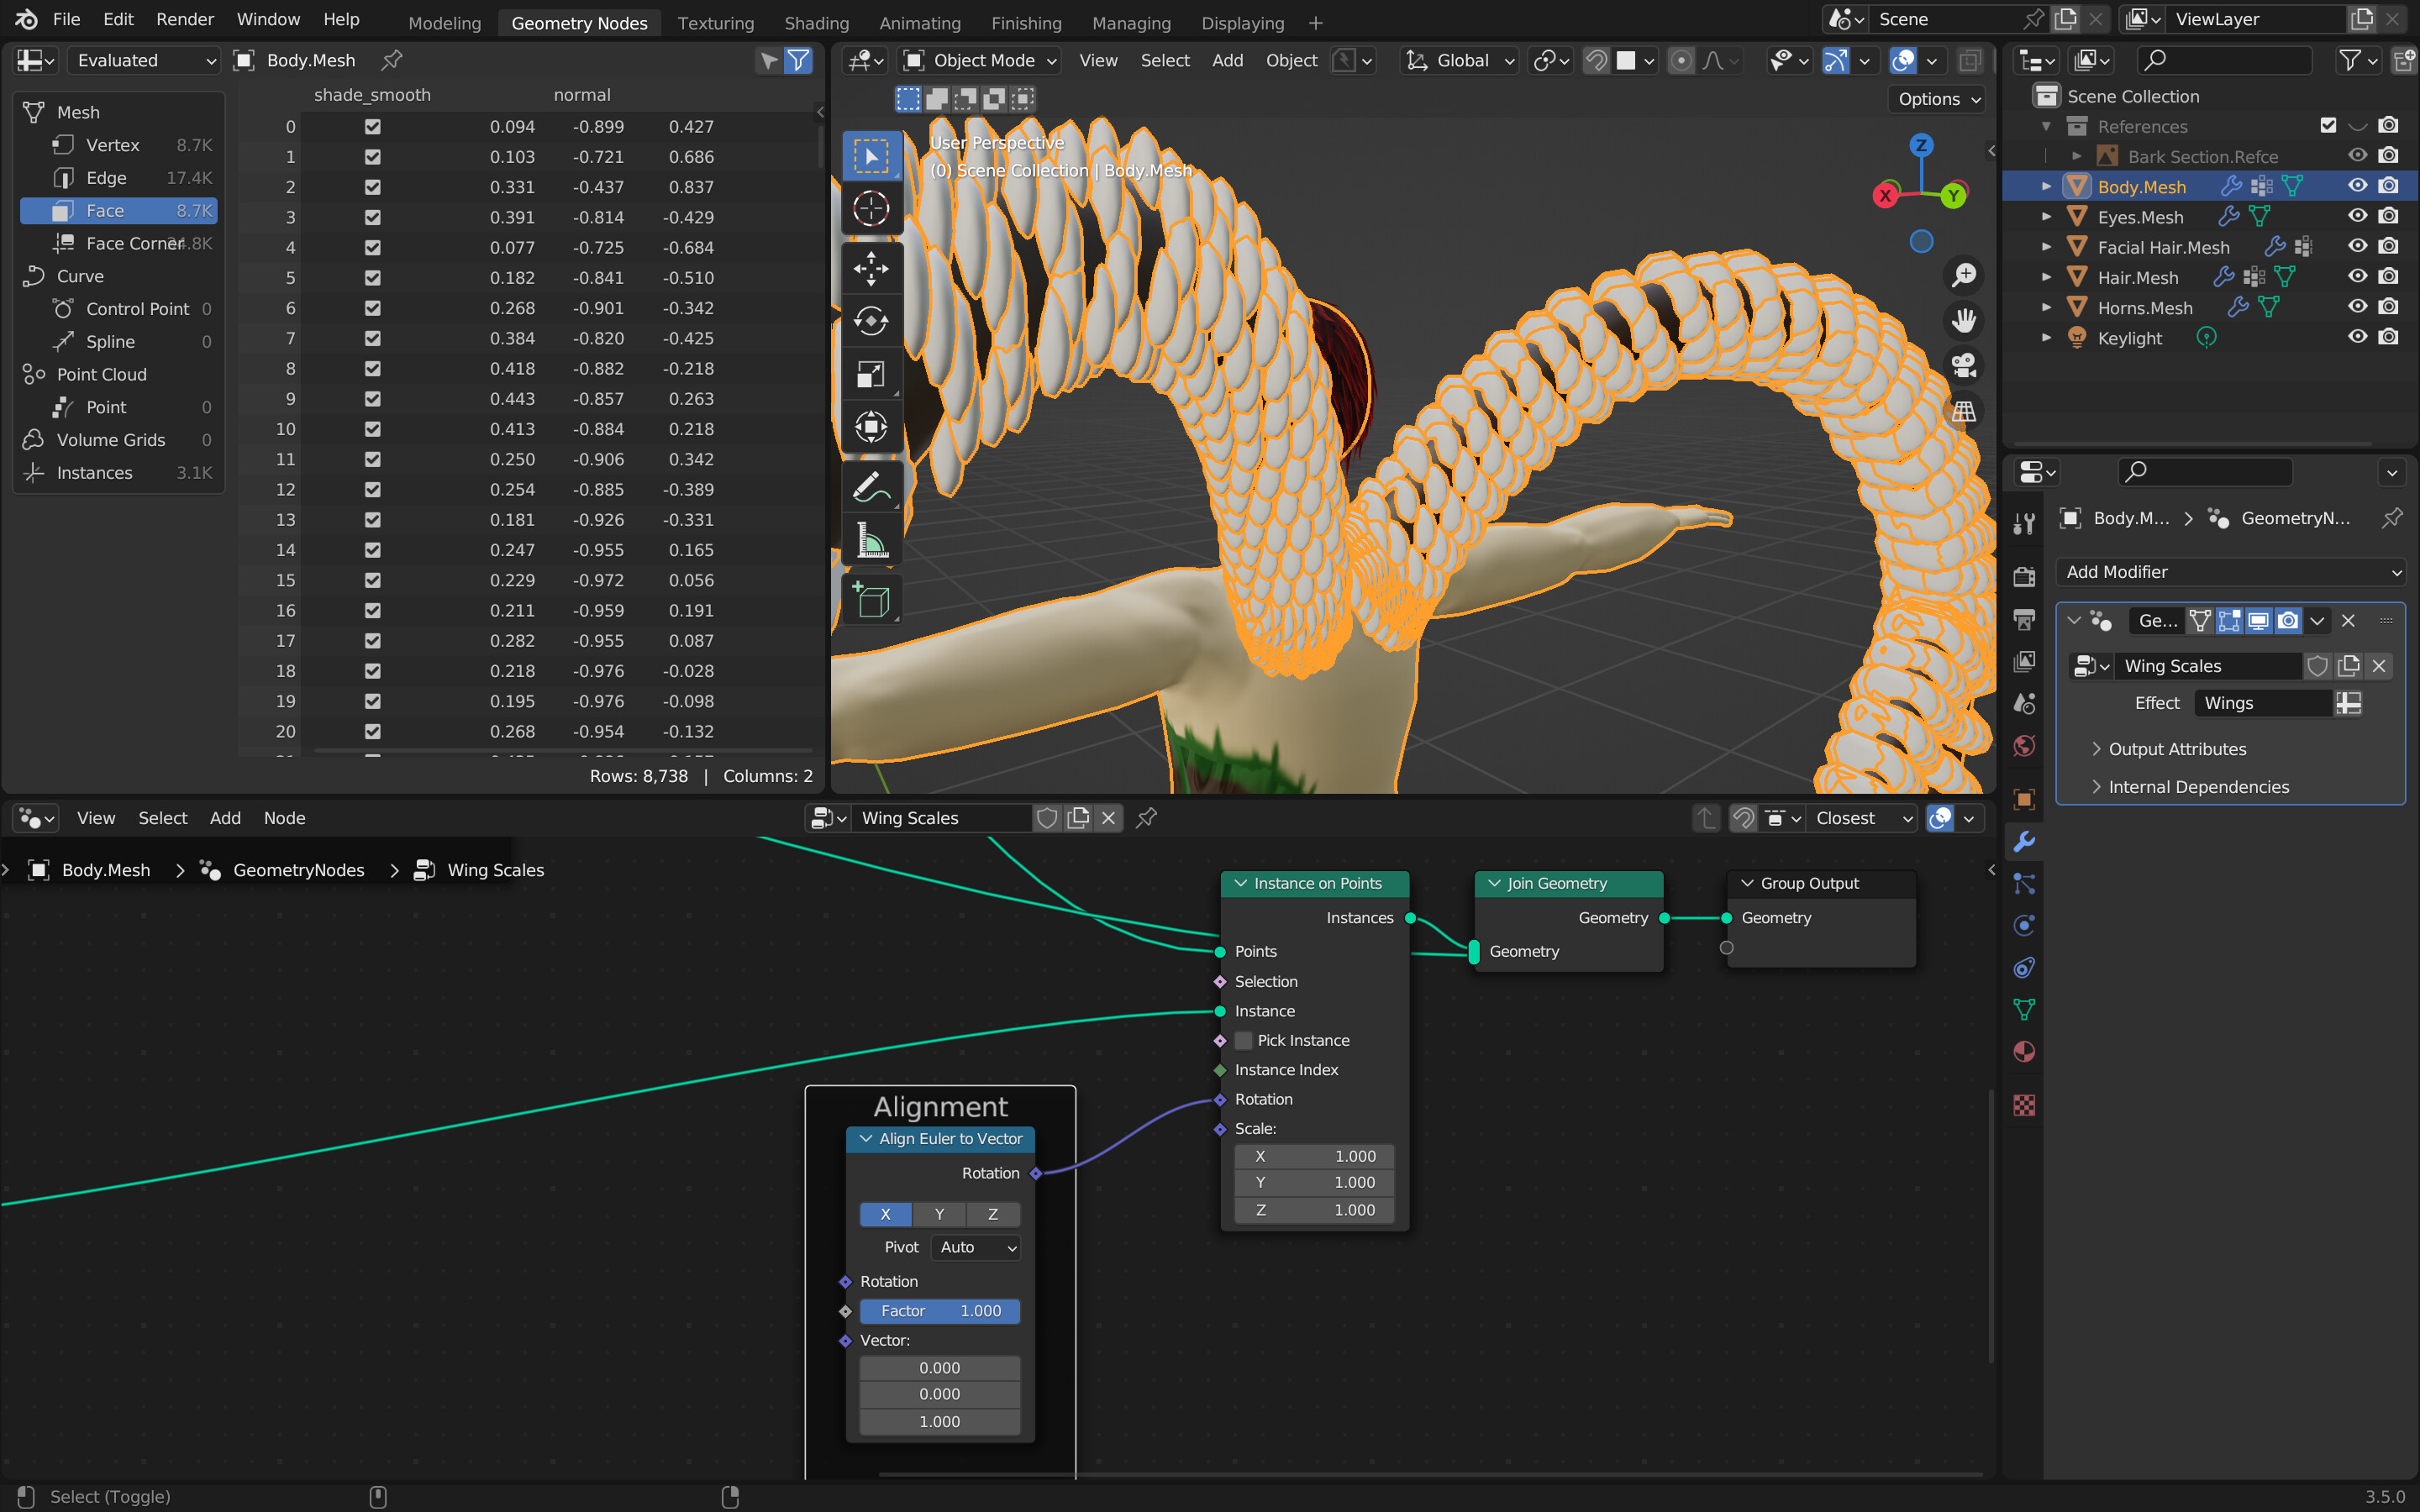Switch to the Modeling workspace tab

pyautogui.click(x=444, y=22)
